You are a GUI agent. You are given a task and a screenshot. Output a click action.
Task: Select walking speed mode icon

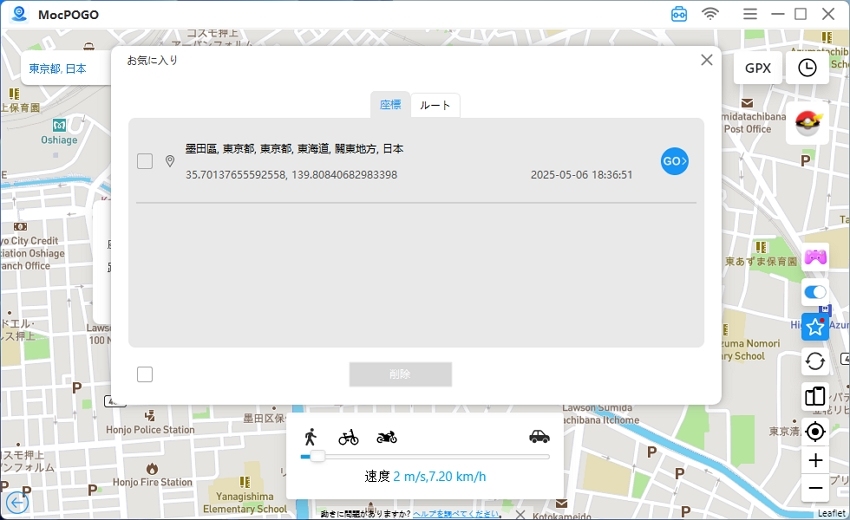(x=311, y=436)
